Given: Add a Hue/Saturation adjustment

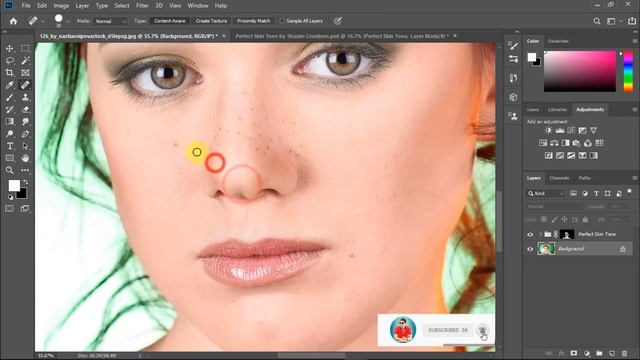Looking at the screenshot, I should (543, 143).
